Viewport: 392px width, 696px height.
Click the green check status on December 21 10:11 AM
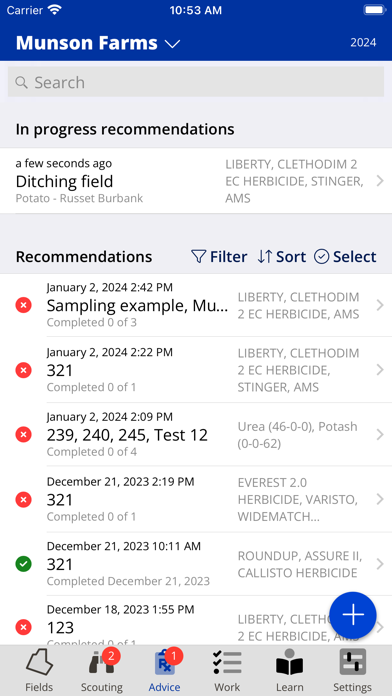click(x=24, y=564)
